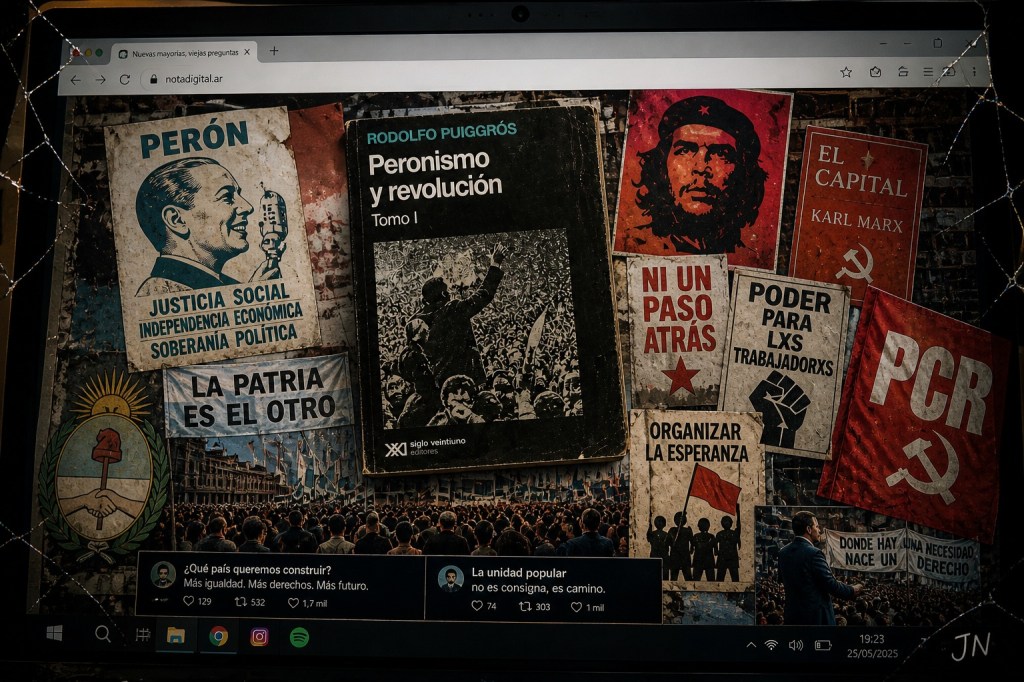Switch to Chrome on the taskbar
The width and height of the screenshot is (1024, 682).
(x=219, y=636)
